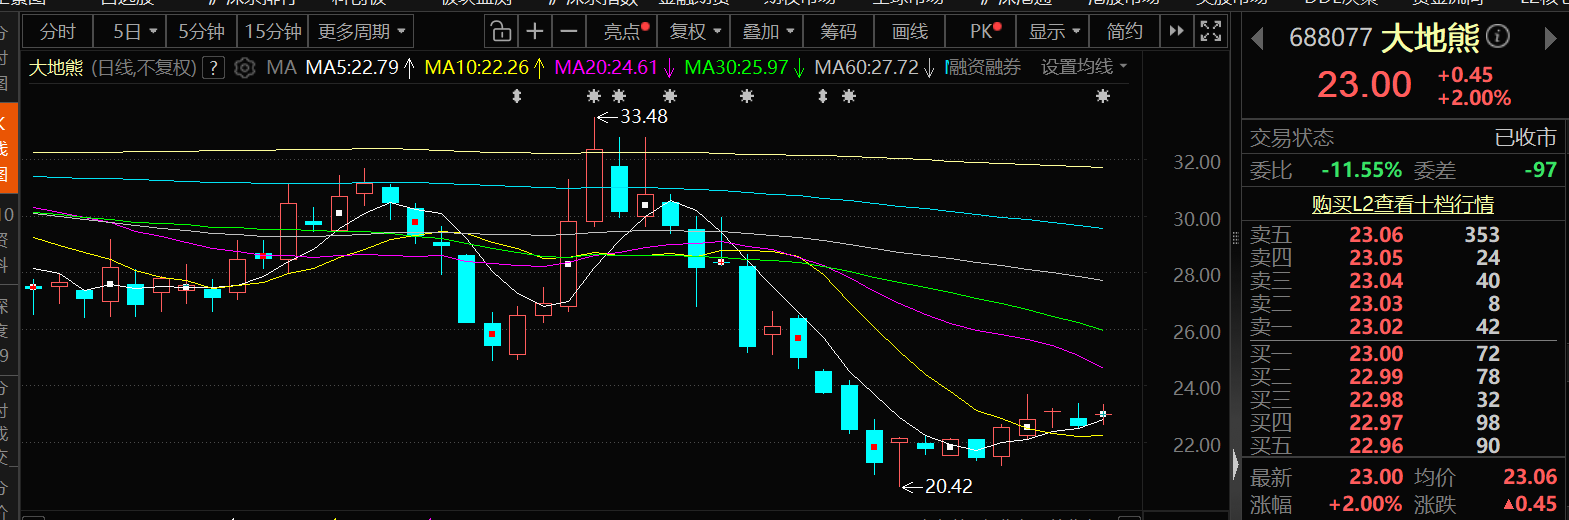This screenshot has height=520, width=1569.
Task: Switch to 15分钟 period
Action: tap(273, 32)
